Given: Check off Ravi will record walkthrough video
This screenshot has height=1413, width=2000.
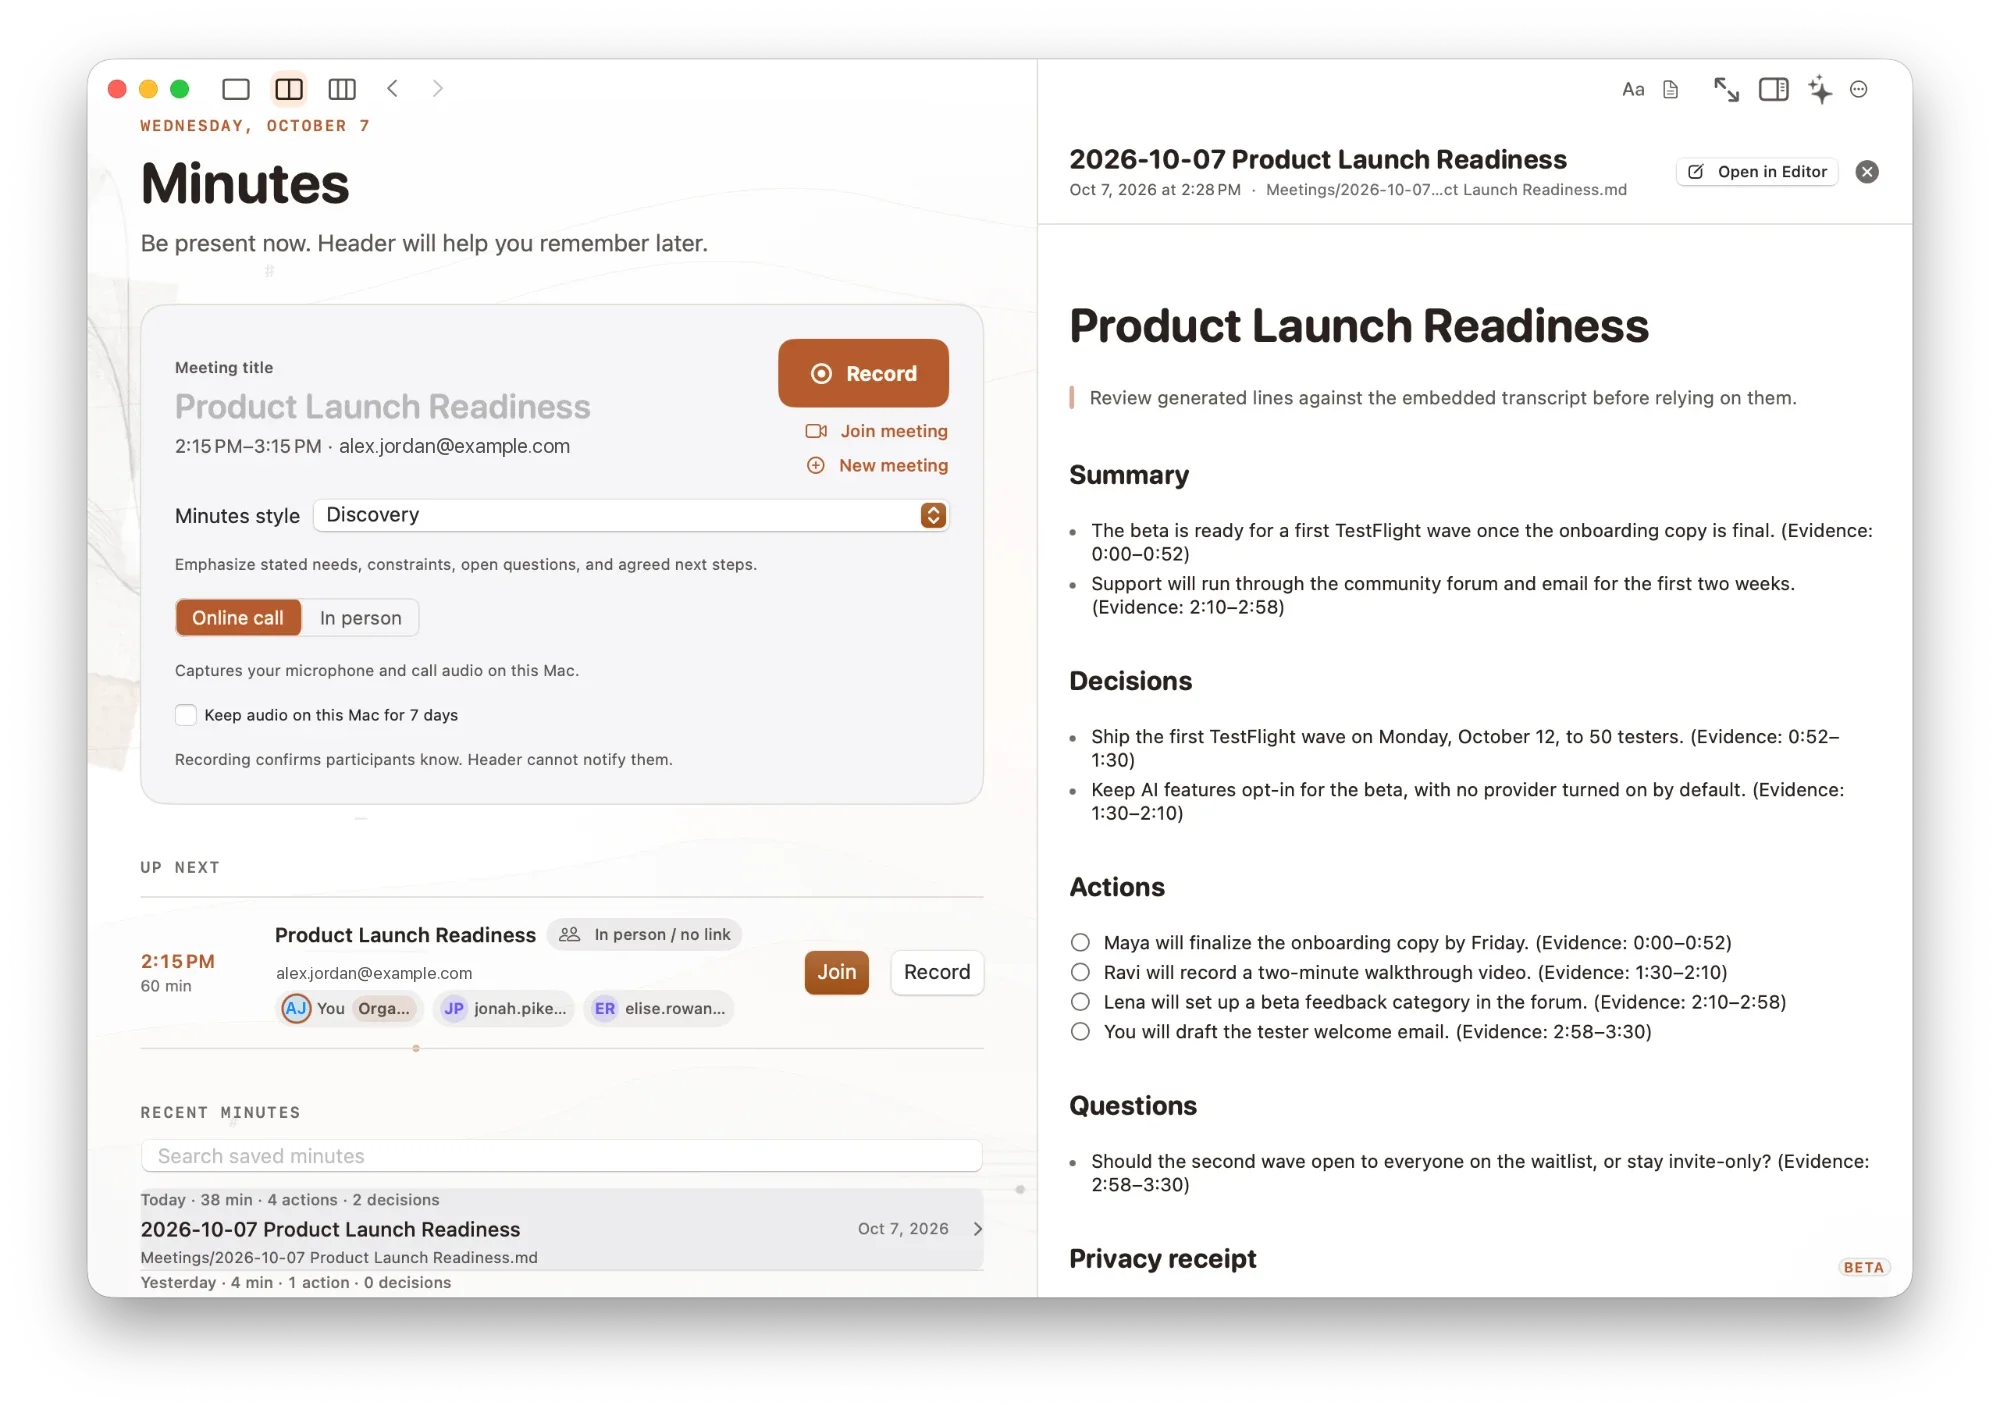Looking at the screenshot, I should pyautogui.click(x=1080, y=972).
